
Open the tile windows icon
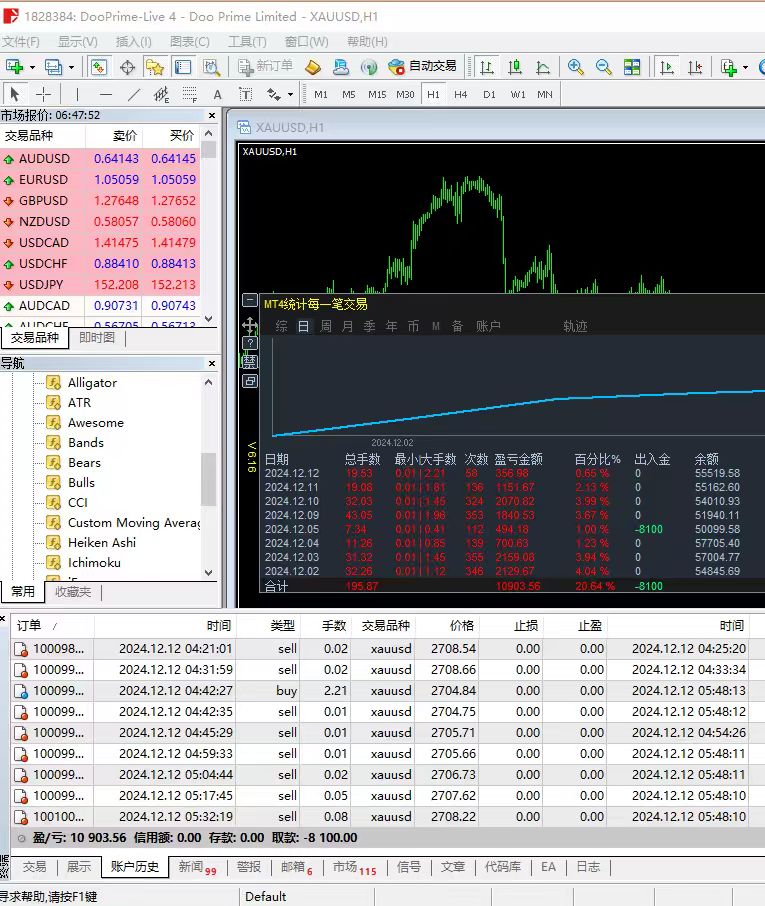coord(632,67)
